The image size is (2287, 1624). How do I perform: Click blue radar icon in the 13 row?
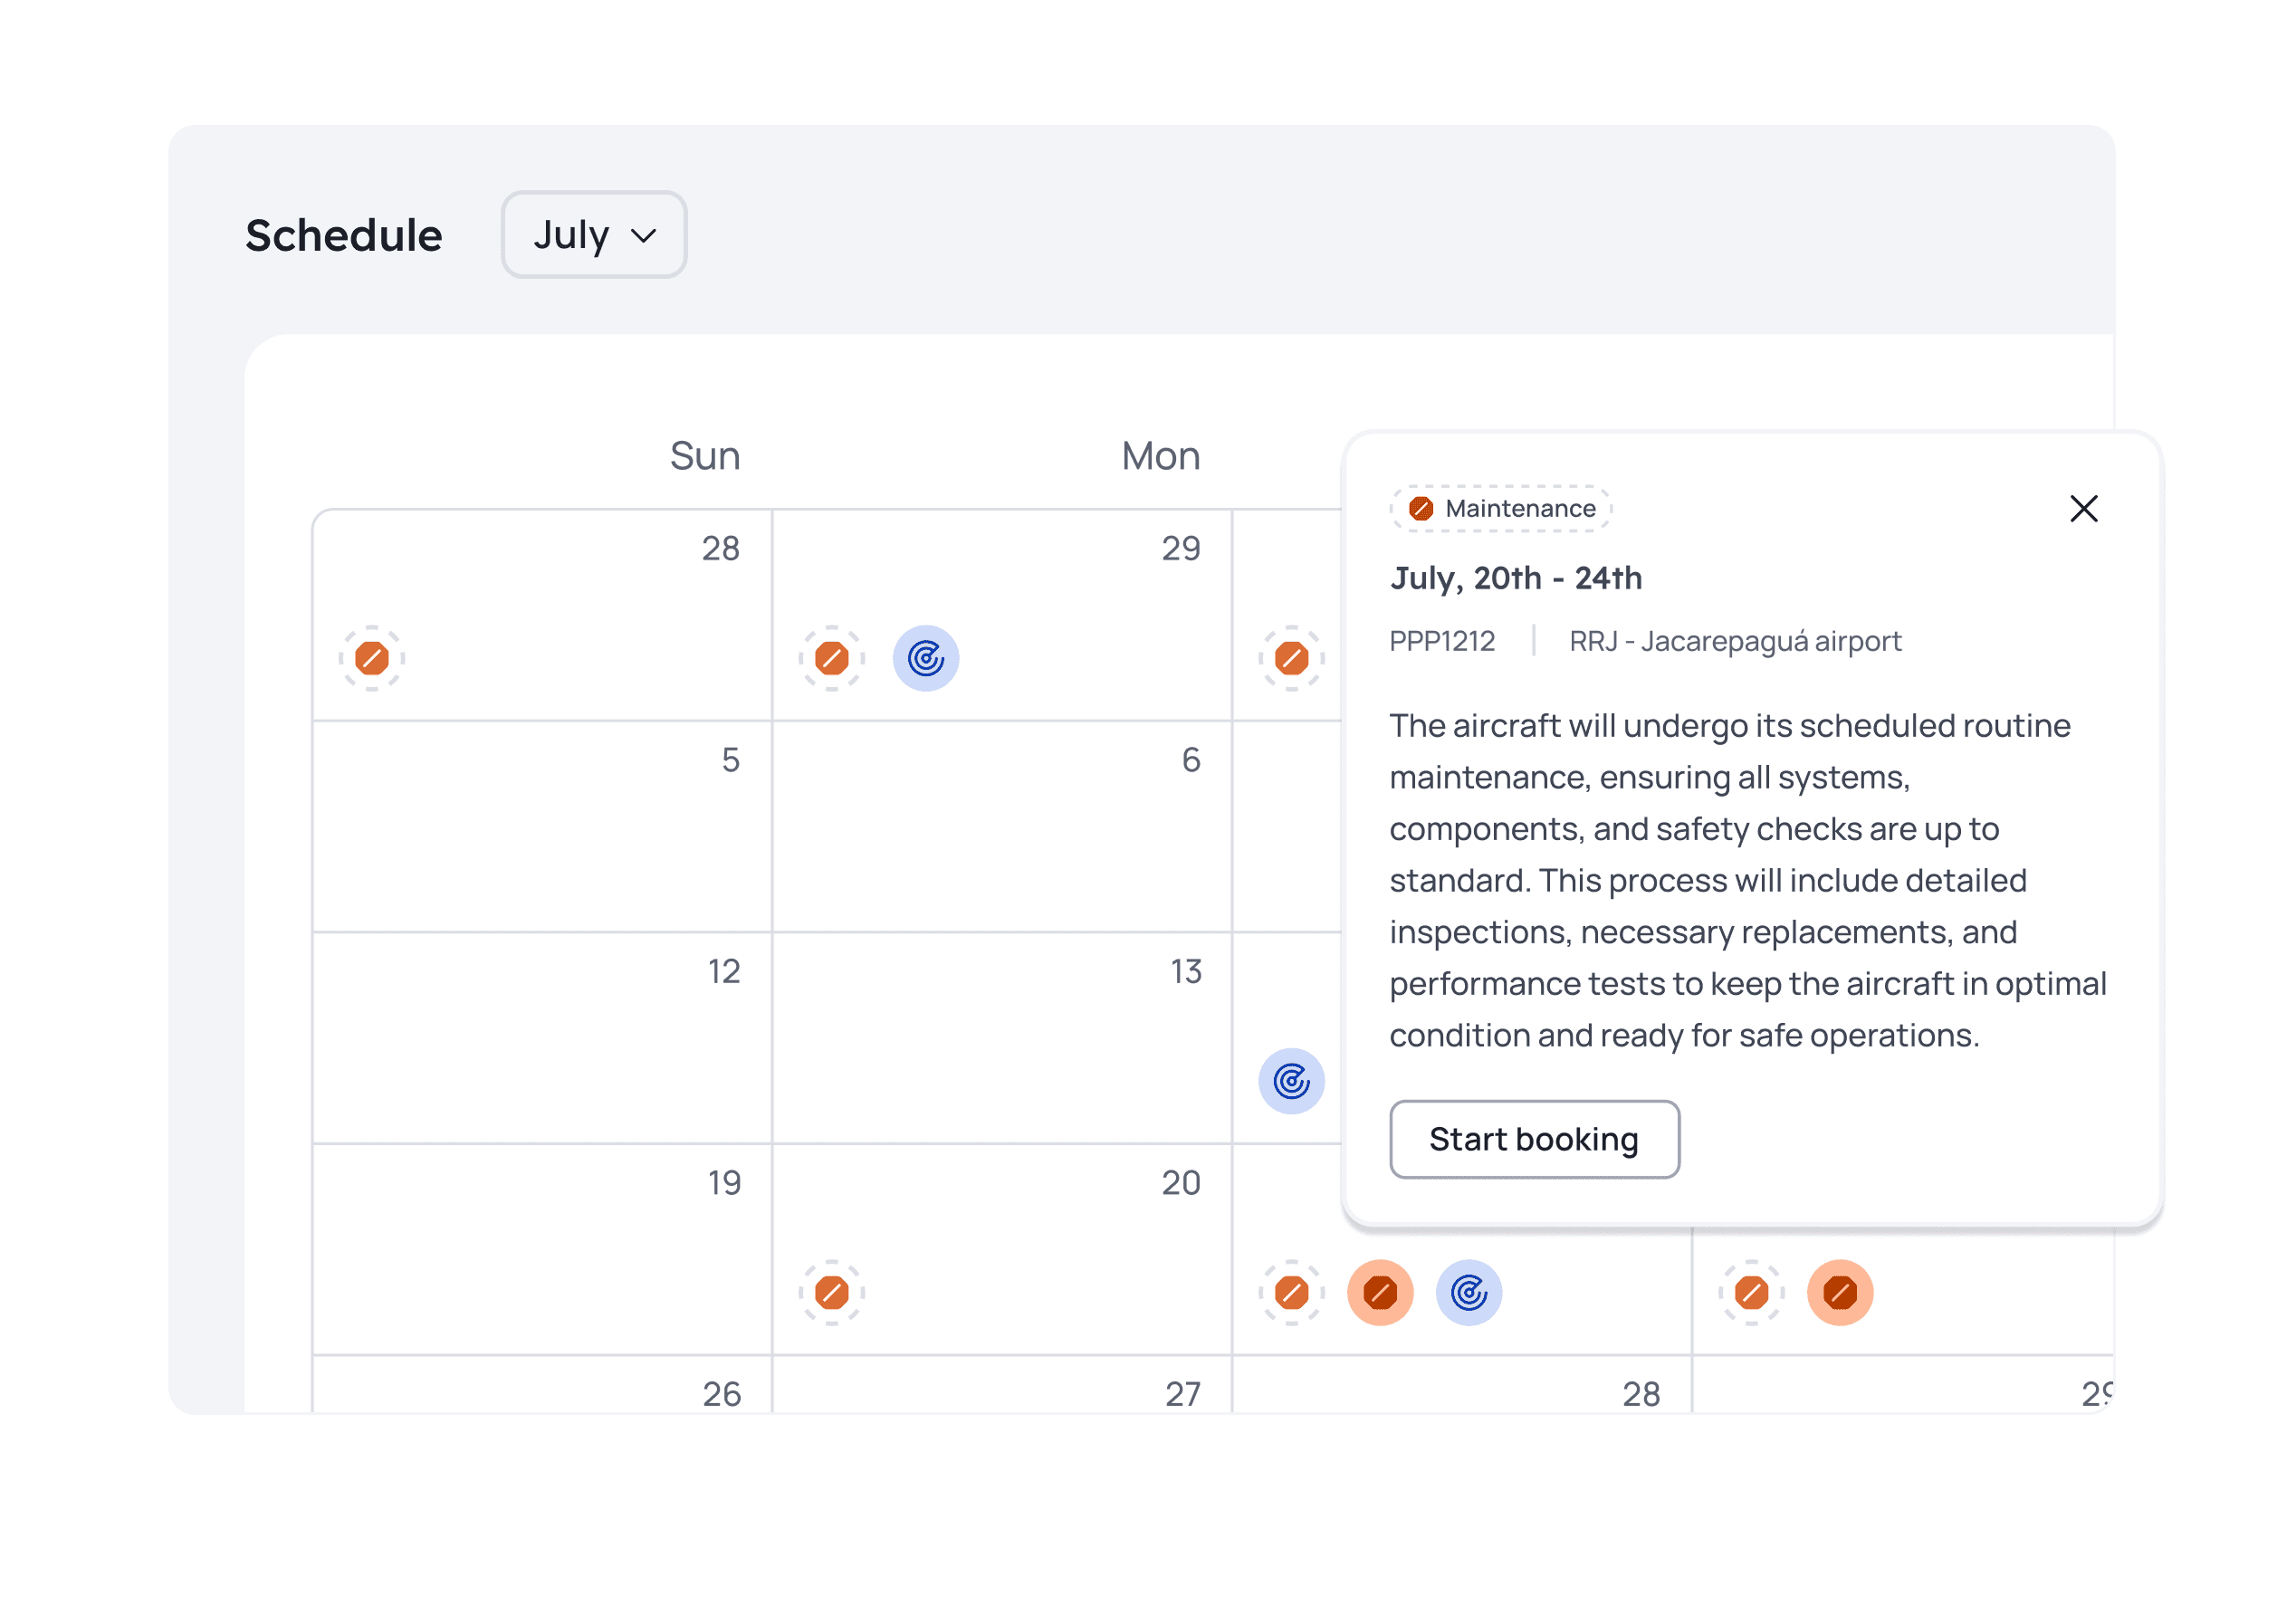1291,1081
